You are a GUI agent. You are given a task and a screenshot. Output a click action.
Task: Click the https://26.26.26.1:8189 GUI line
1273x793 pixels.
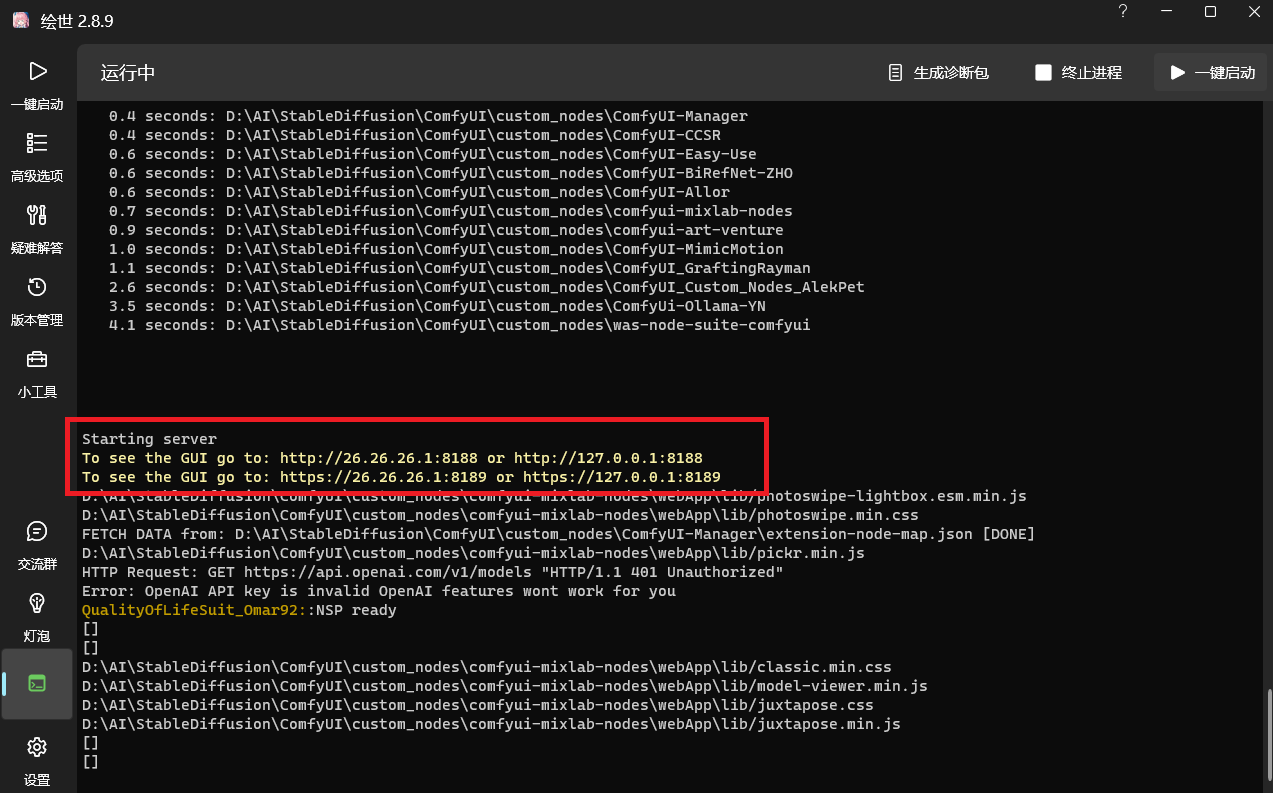pos(401,477)
